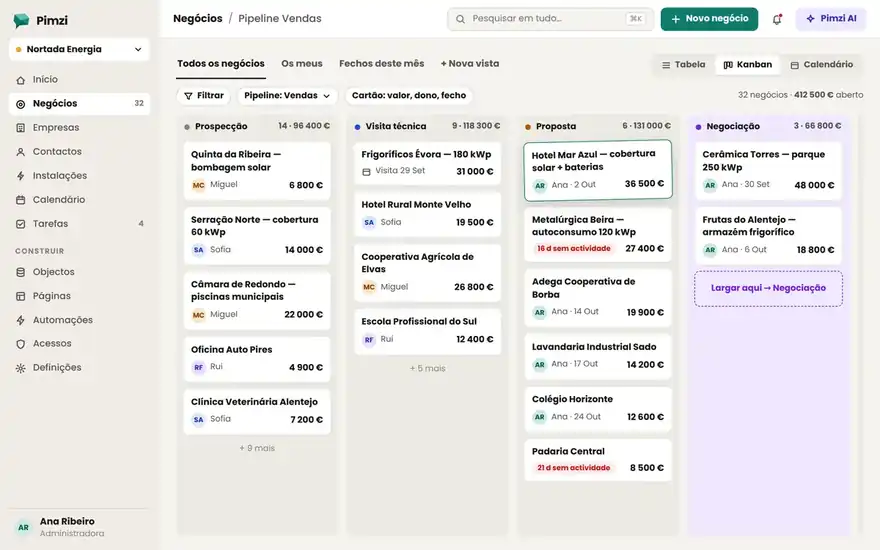Open the notifications bell

pos(777,19)
